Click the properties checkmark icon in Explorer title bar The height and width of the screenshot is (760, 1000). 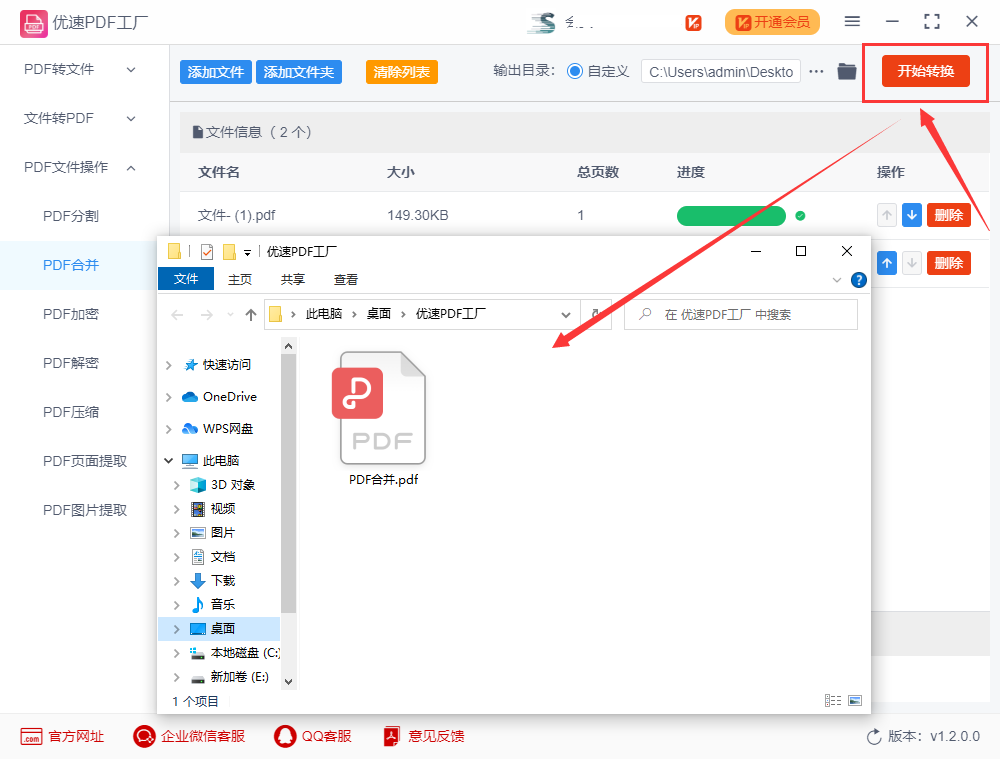tap(207, 252)
